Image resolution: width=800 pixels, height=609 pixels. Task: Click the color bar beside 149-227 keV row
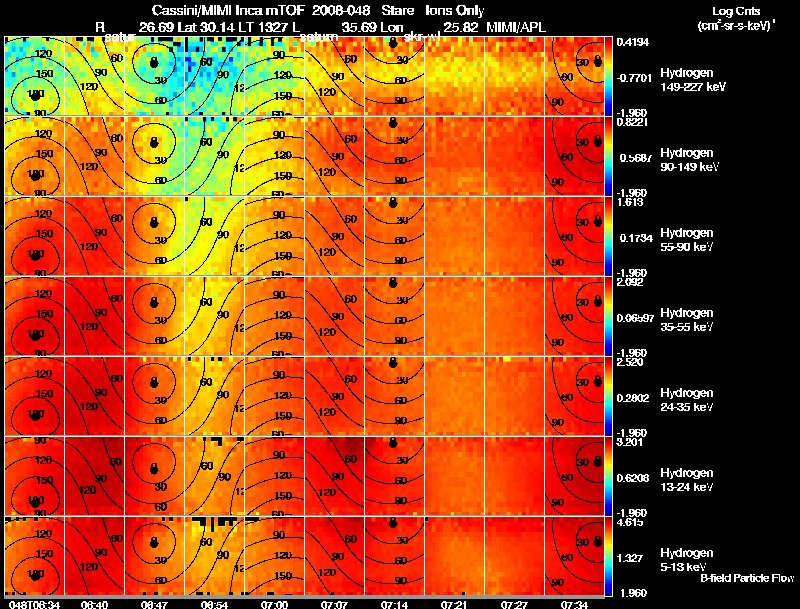point(608,76)
